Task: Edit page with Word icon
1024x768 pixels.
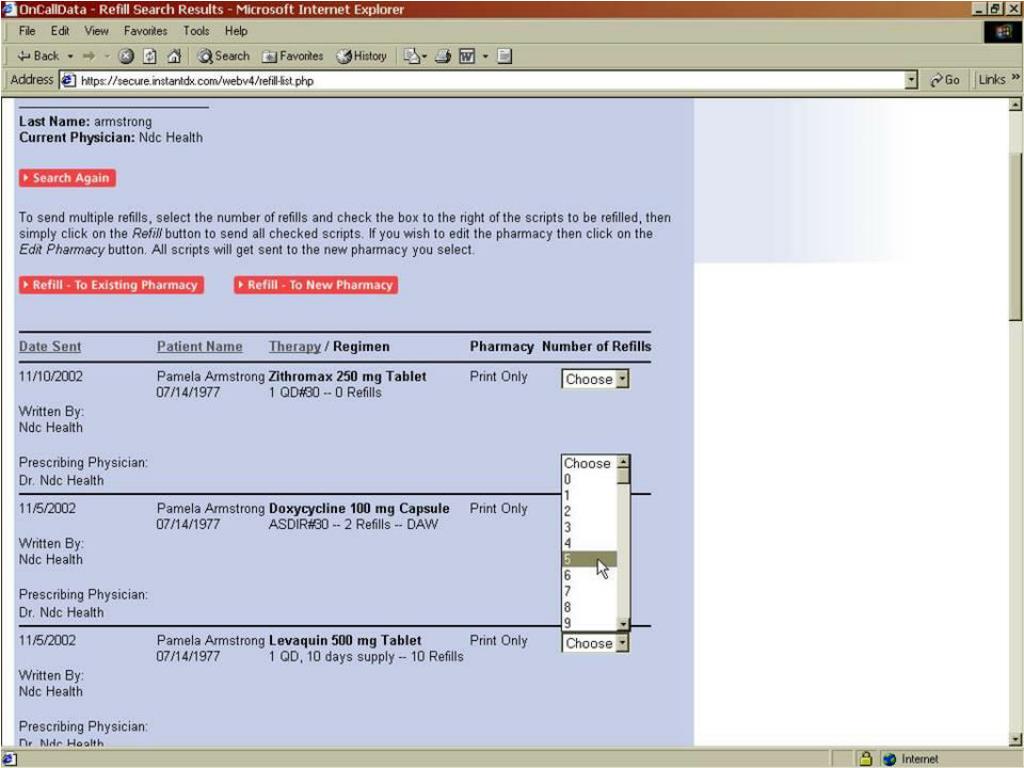Action: click(x=467, y=56)
